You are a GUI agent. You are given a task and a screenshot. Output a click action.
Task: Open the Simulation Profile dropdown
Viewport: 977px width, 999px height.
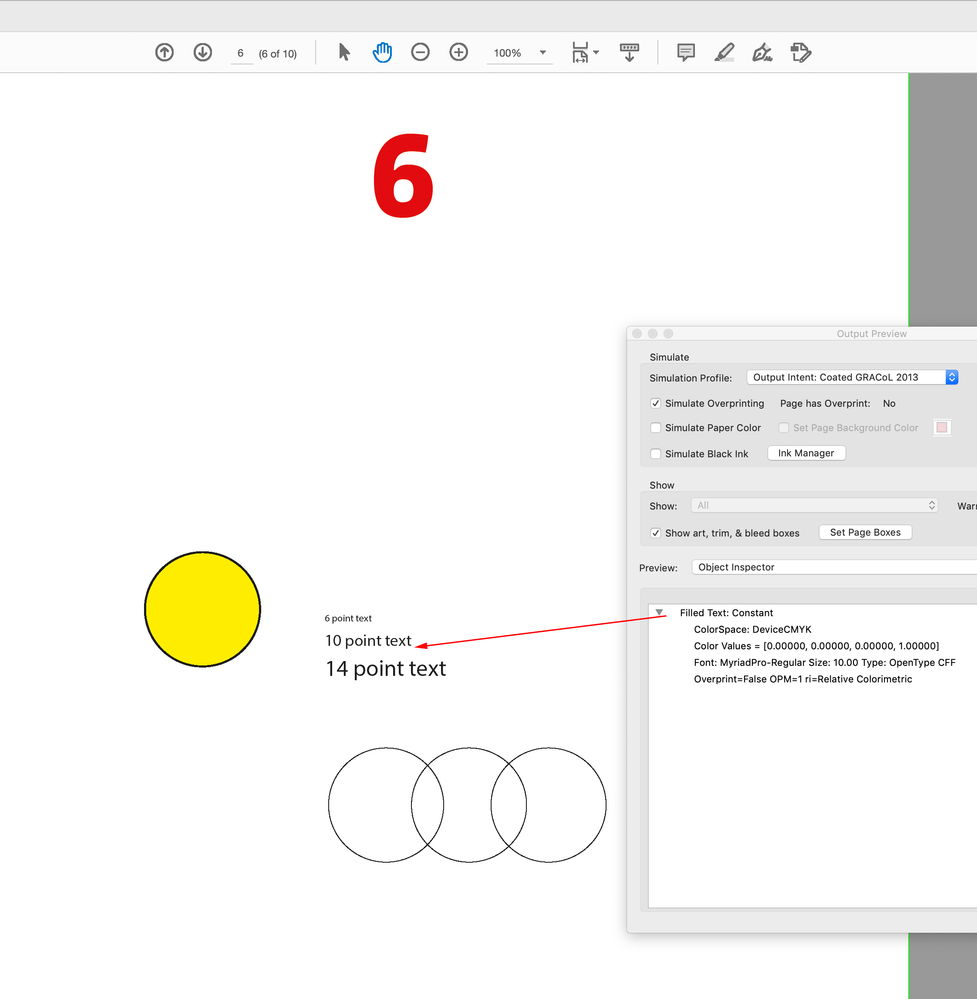pyautogui.click(x=852, y=377)
